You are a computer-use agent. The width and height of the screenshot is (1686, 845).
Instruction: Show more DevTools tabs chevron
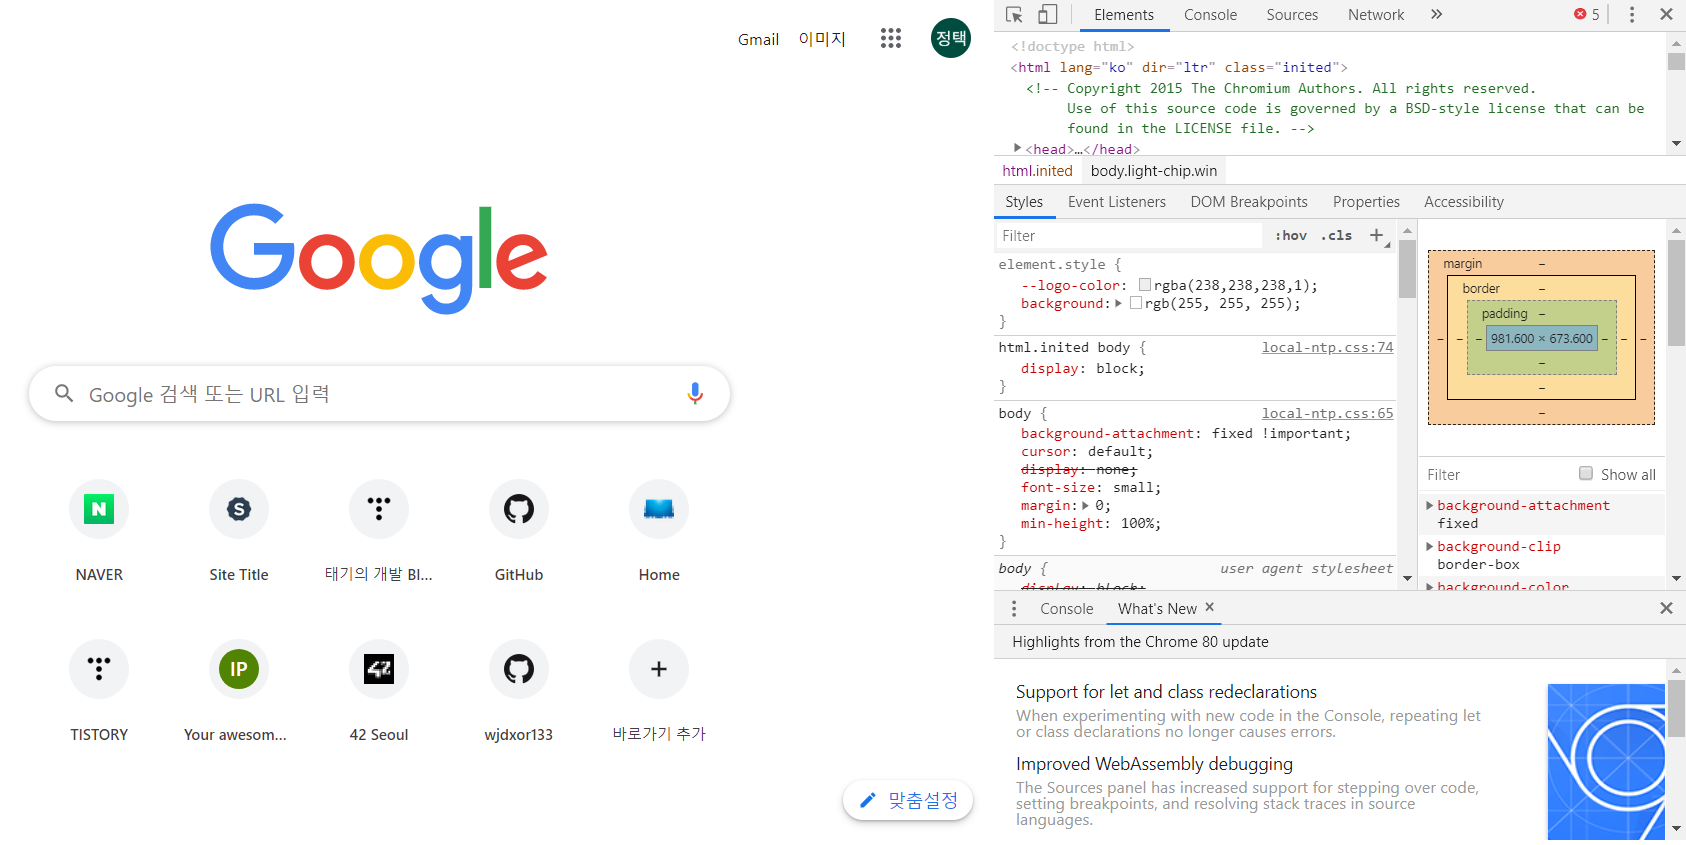click(x=1436, y=14)
